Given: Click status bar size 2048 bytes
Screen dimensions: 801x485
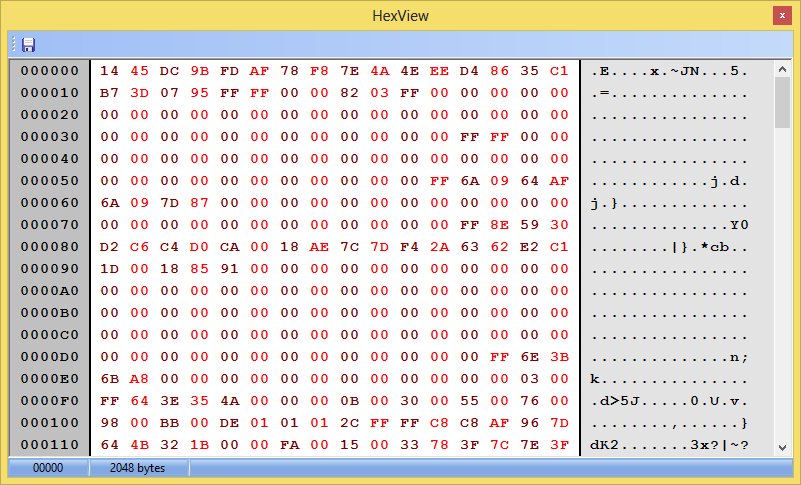Looking at the screenshot, I should (x=137, y=468).
